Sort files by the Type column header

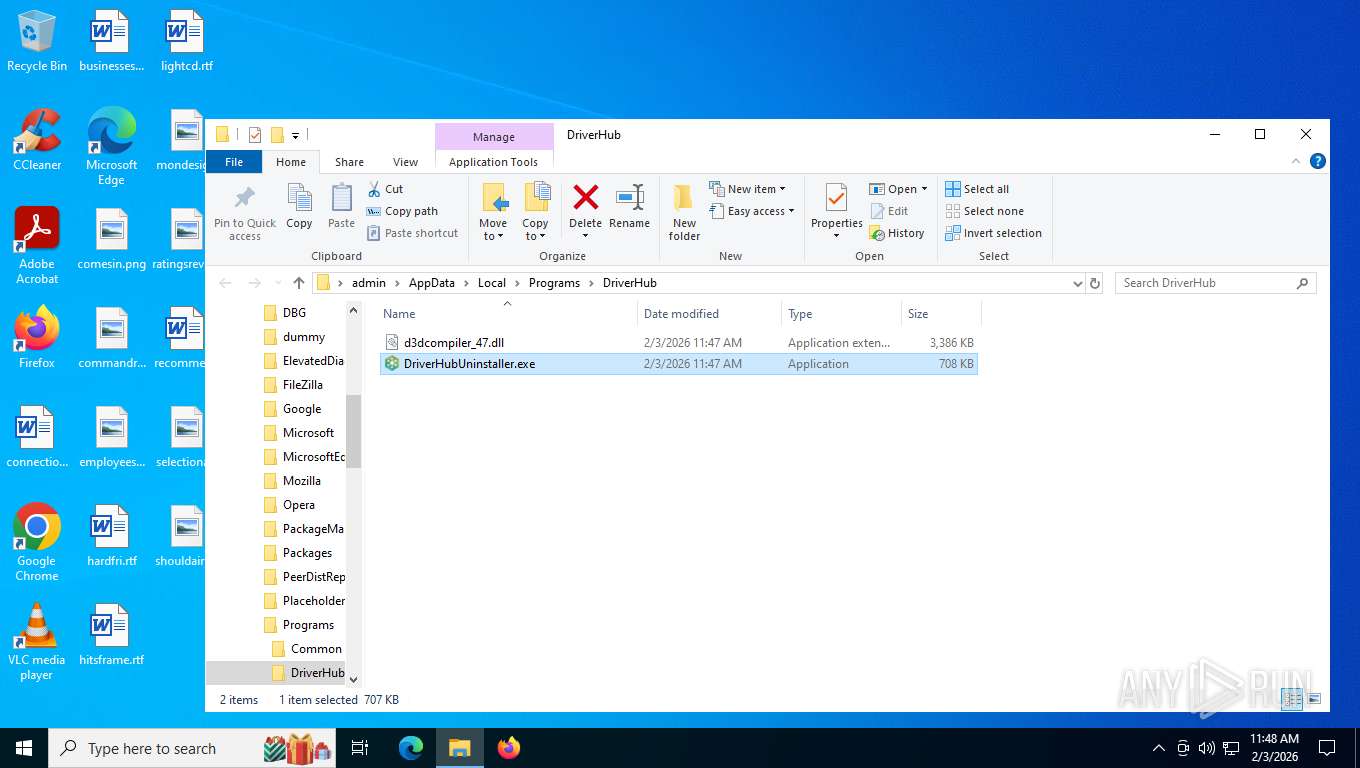point(841,314)
